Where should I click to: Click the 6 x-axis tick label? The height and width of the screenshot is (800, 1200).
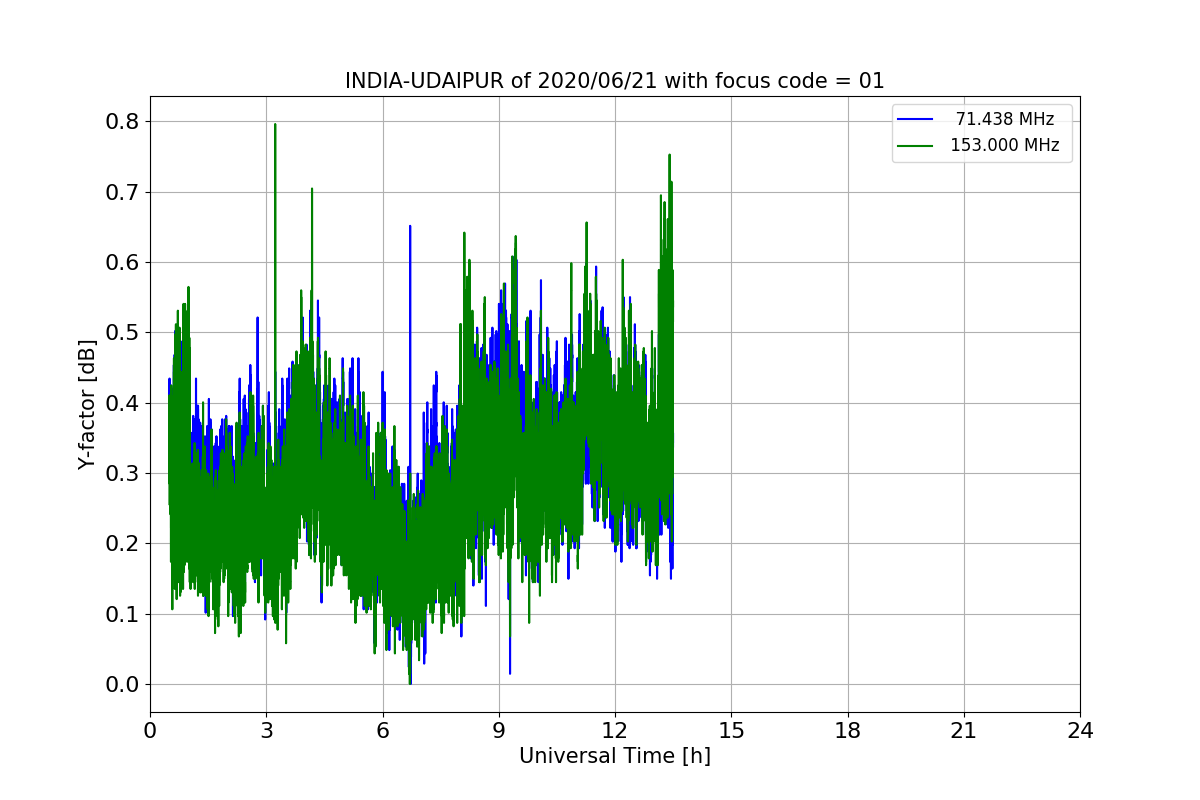point(383,731)
